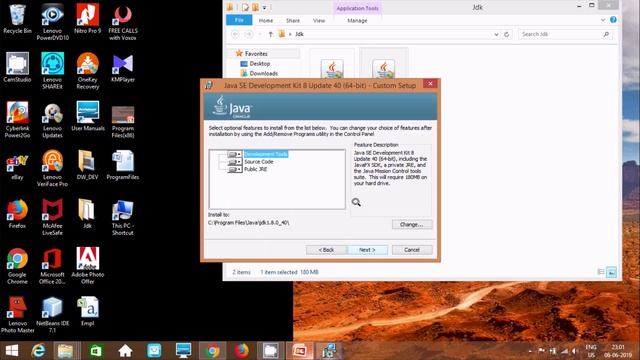
Task: Click the New Folder quick access icon
Action: (255, 7)
